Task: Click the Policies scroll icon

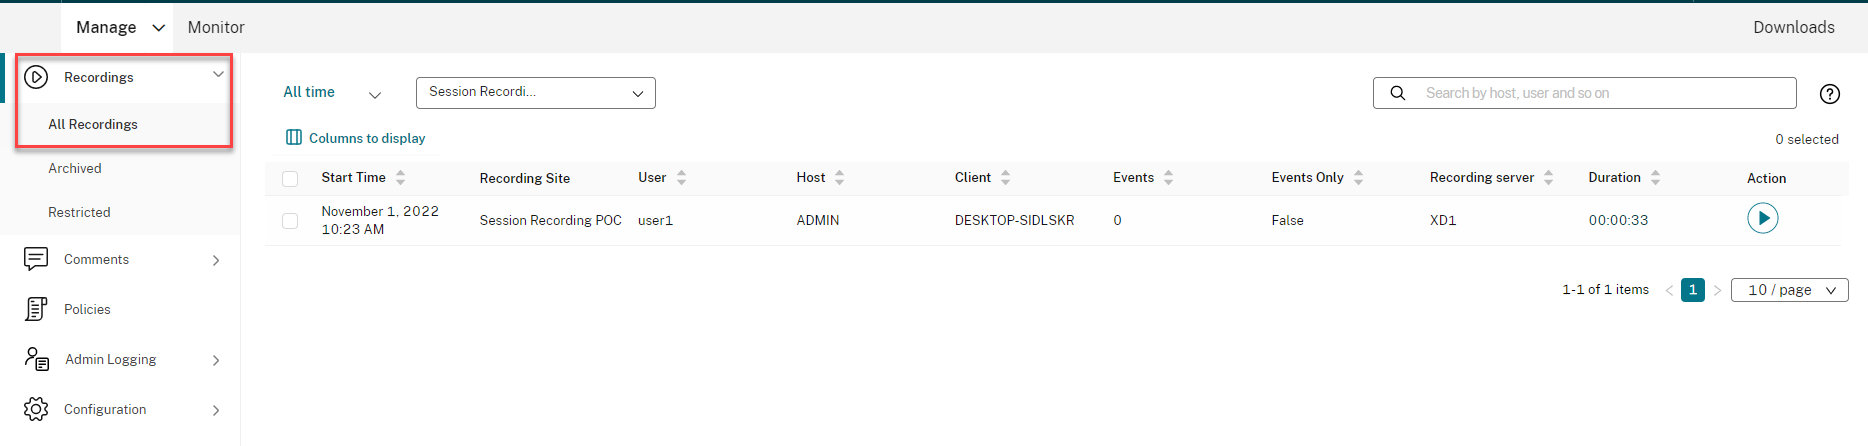Action: click(x=36, y=309)
